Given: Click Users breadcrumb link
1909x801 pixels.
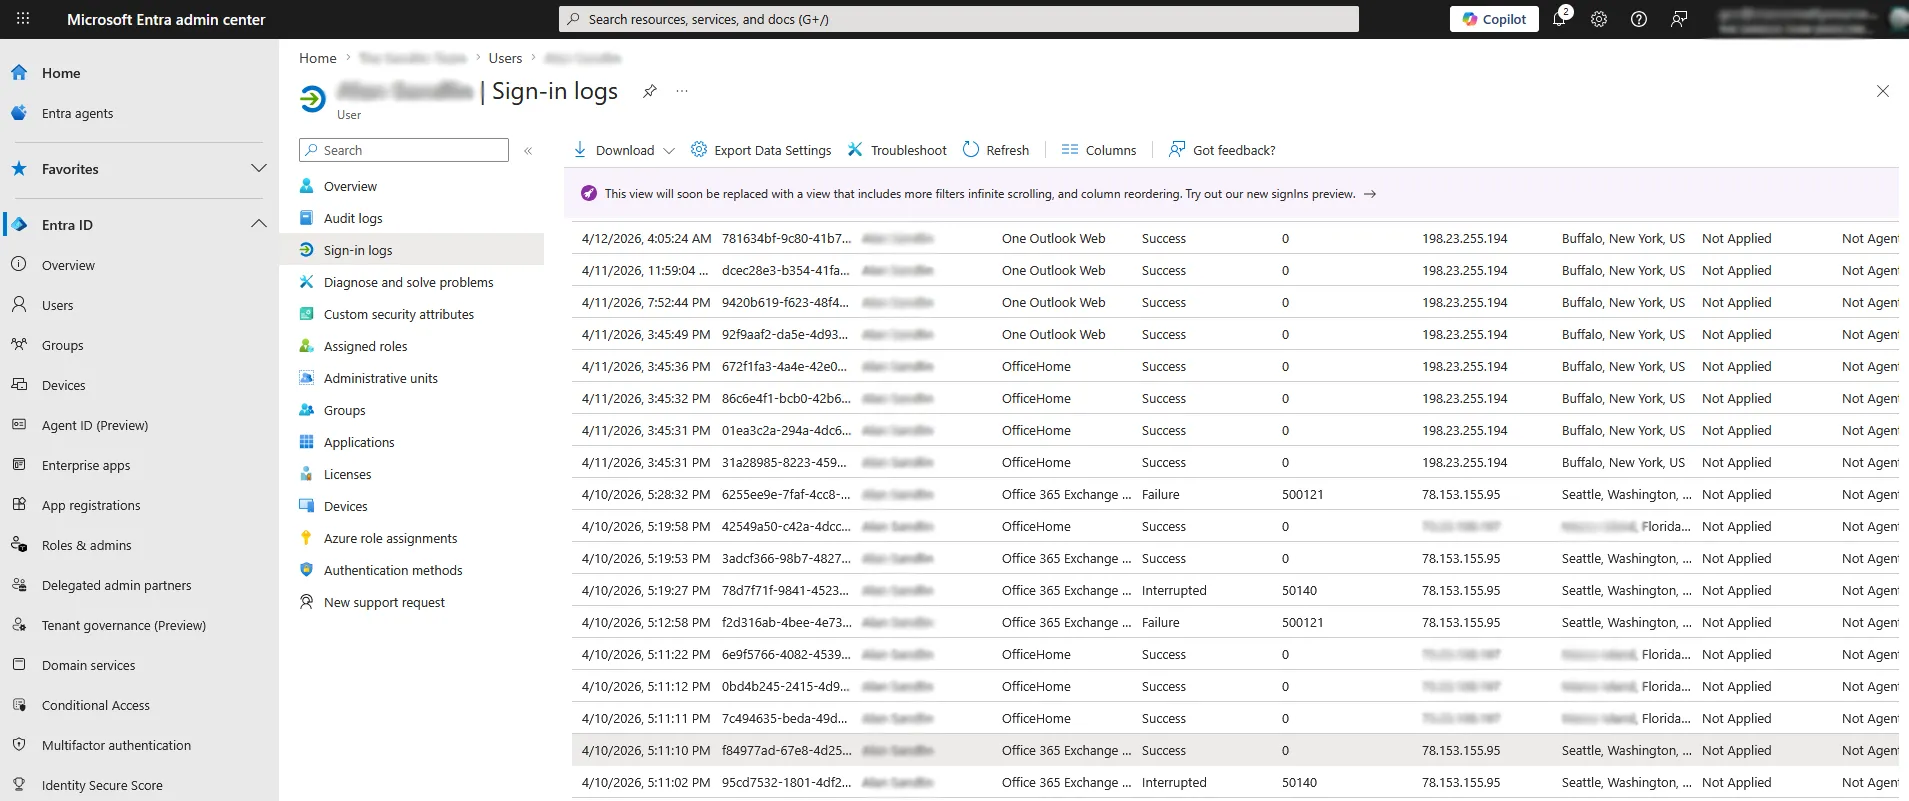Looking at the screenshot, I should point(505,58).
